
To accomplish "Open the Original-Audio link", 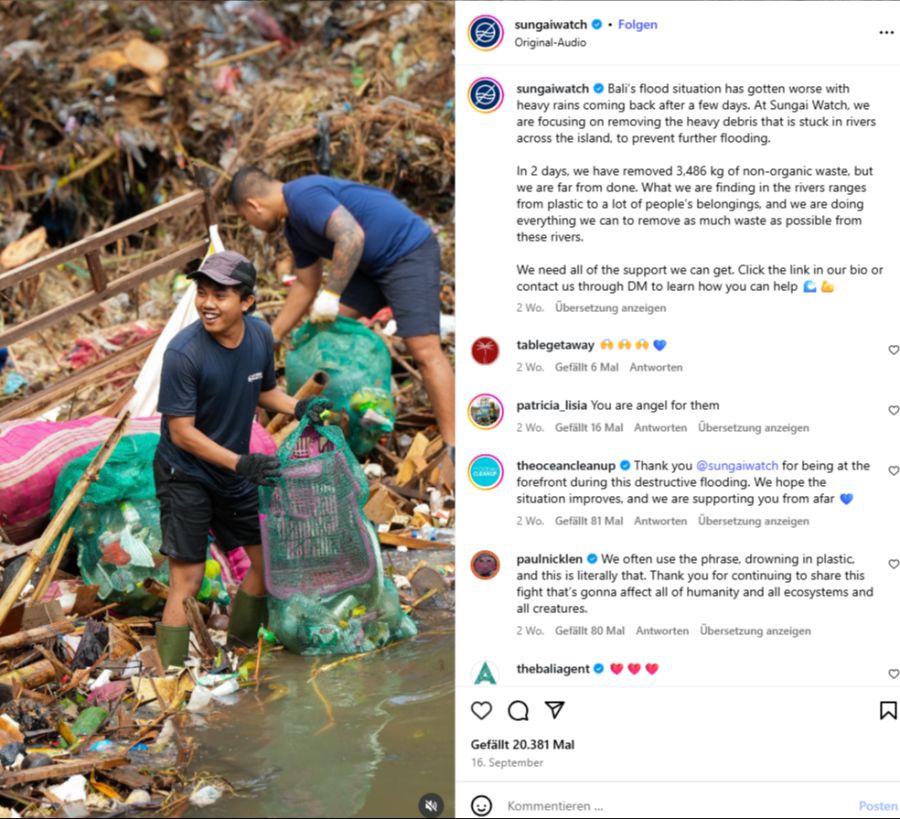I will click(x=550, y=42).
